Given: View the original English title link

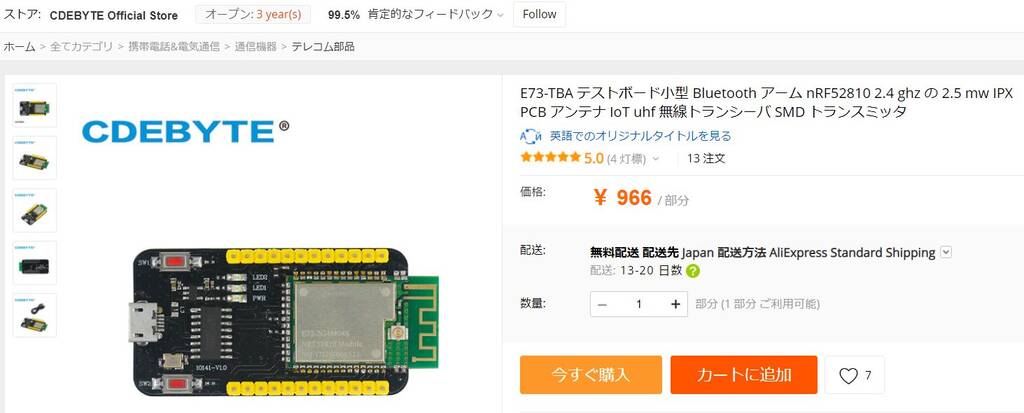Looking at the screenshot, I should coord(640,136).
